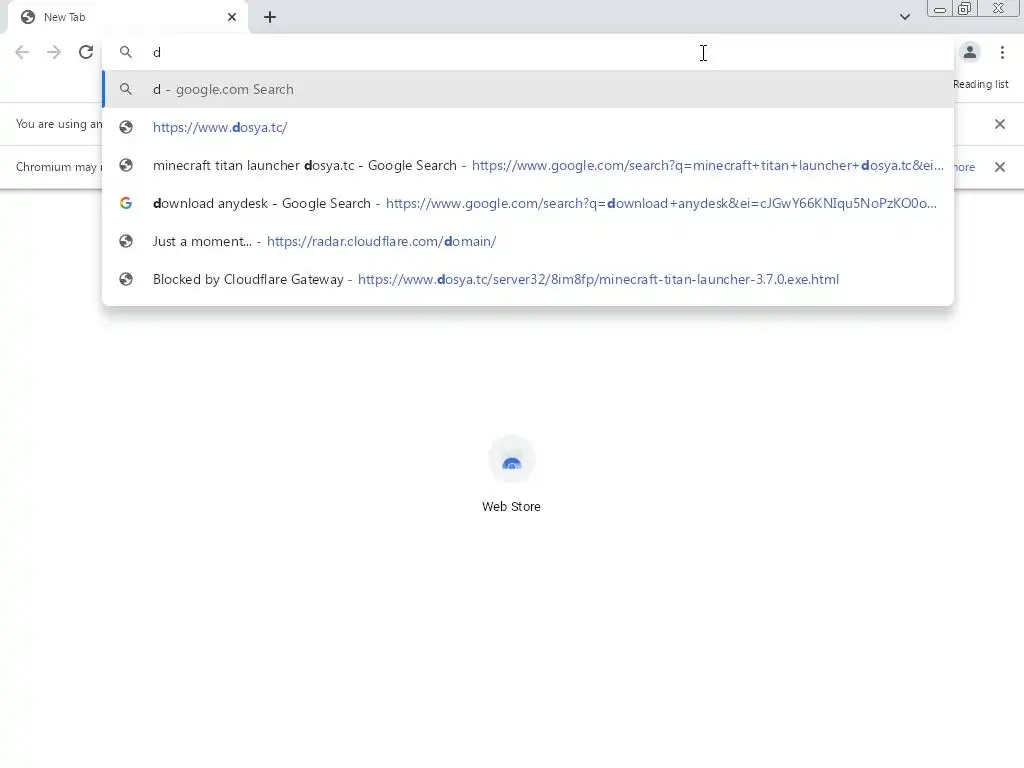Open a new tab with plus button
Viewport: 1024px width, 768px height.
pos(270,18)
